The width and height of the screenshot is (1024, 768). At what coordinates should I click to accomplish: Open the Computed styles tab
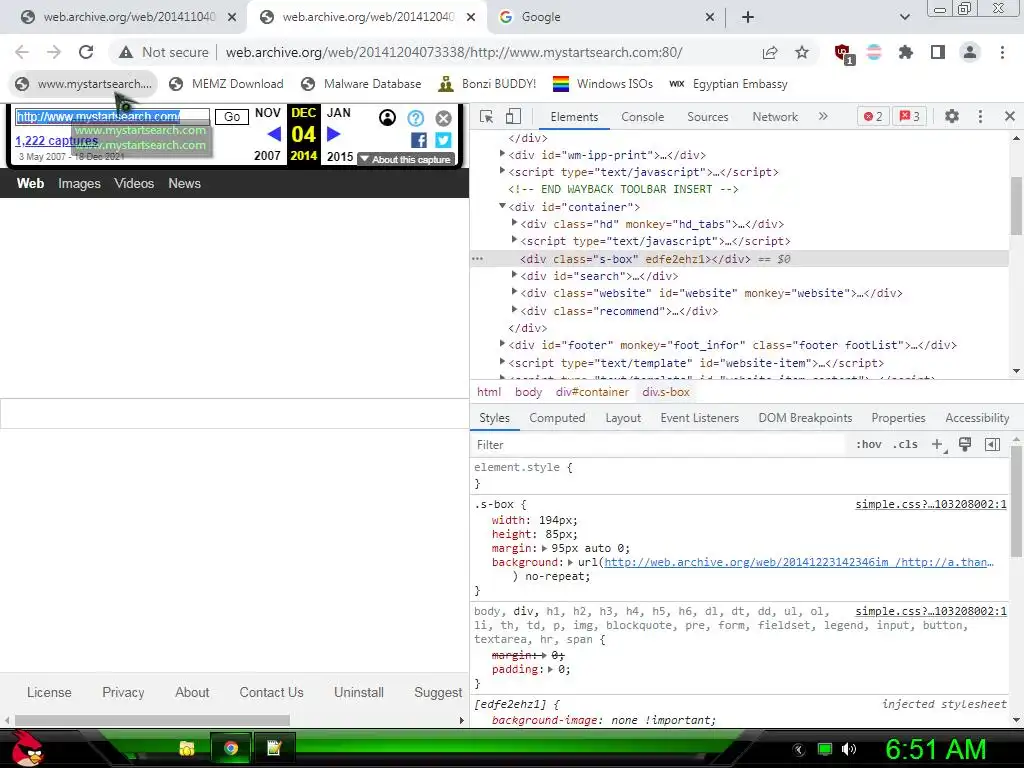click(x=557, y=418)
